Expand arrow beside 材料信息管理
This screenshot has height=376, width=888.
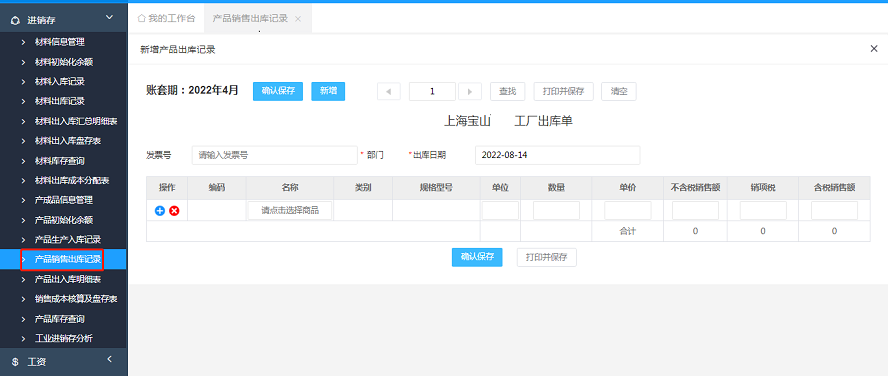pyautogui.click(x=23, y=42)
